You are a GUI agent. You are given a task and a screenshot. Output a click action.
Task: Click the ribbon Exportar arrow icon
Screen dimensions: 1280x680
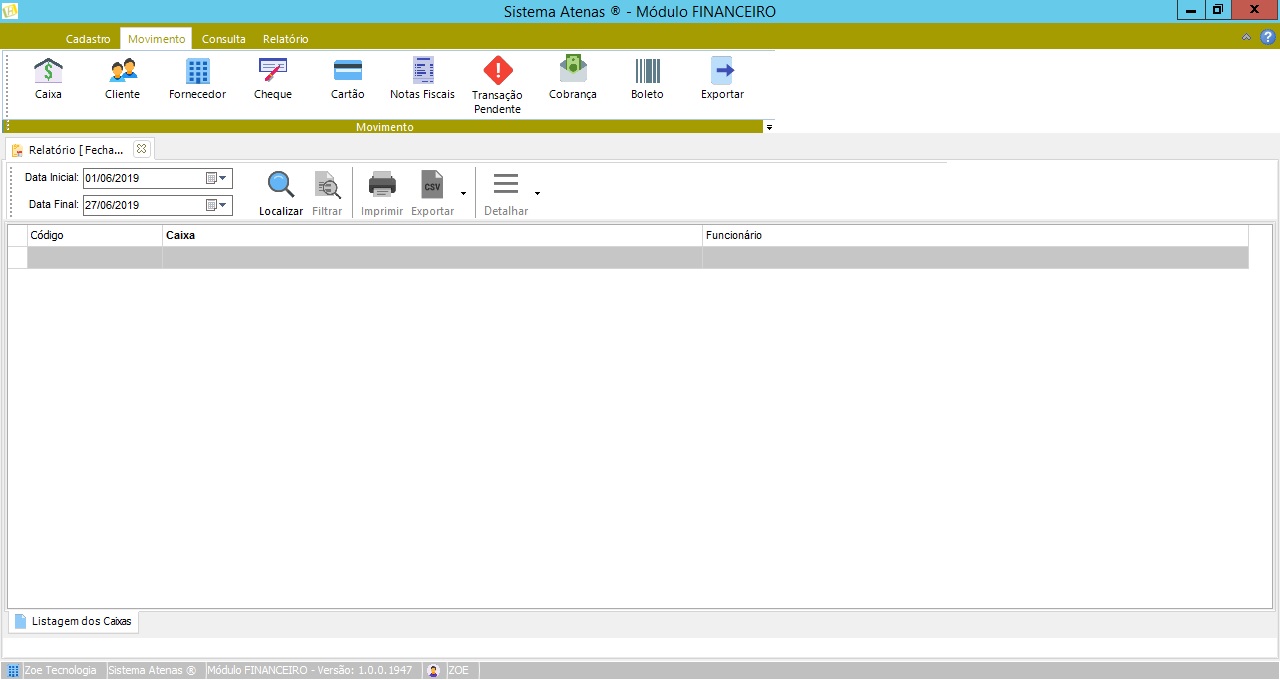pyautogui.click(x=722, y=70)
